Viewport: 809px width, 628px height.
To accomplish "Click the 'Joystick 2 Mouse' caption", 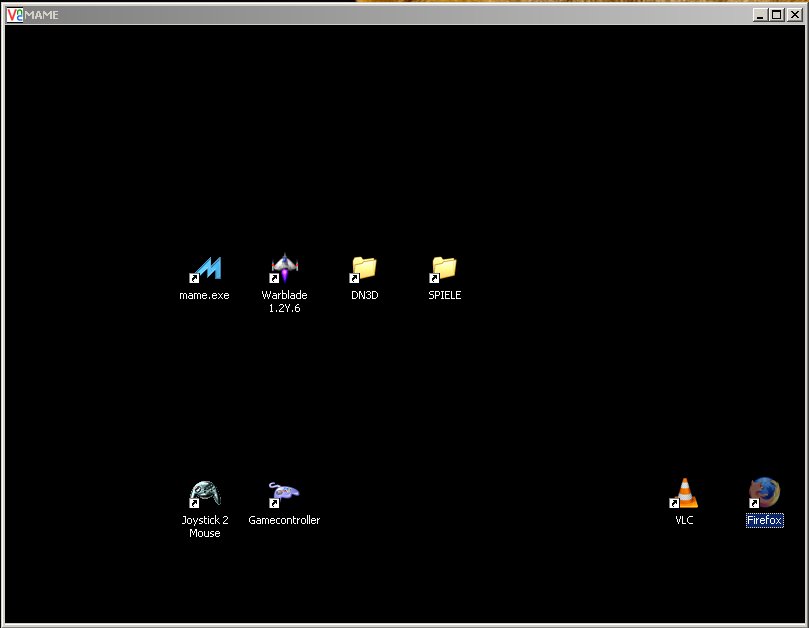I will [204, 527].
